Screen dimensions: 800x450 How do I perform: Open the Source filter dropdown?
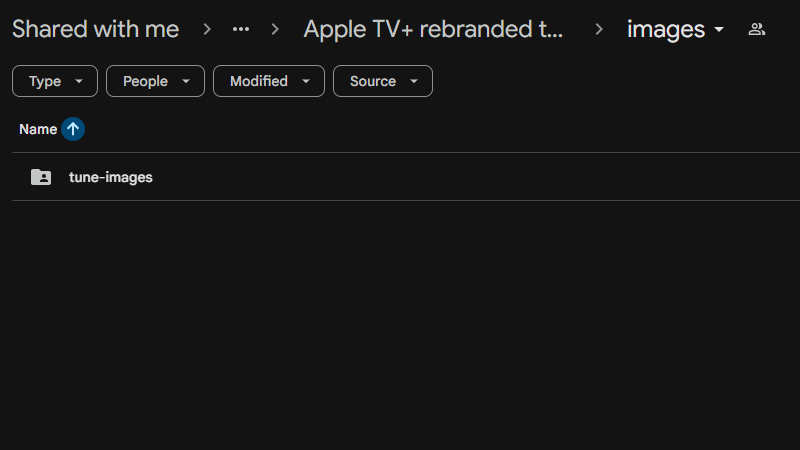coord(382,81)
